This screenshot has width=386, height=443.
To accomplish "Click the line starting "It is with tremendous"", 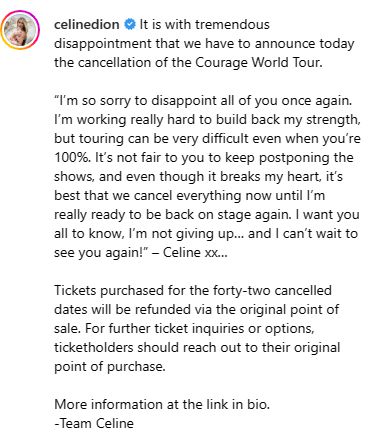I will tap(204, 25).
